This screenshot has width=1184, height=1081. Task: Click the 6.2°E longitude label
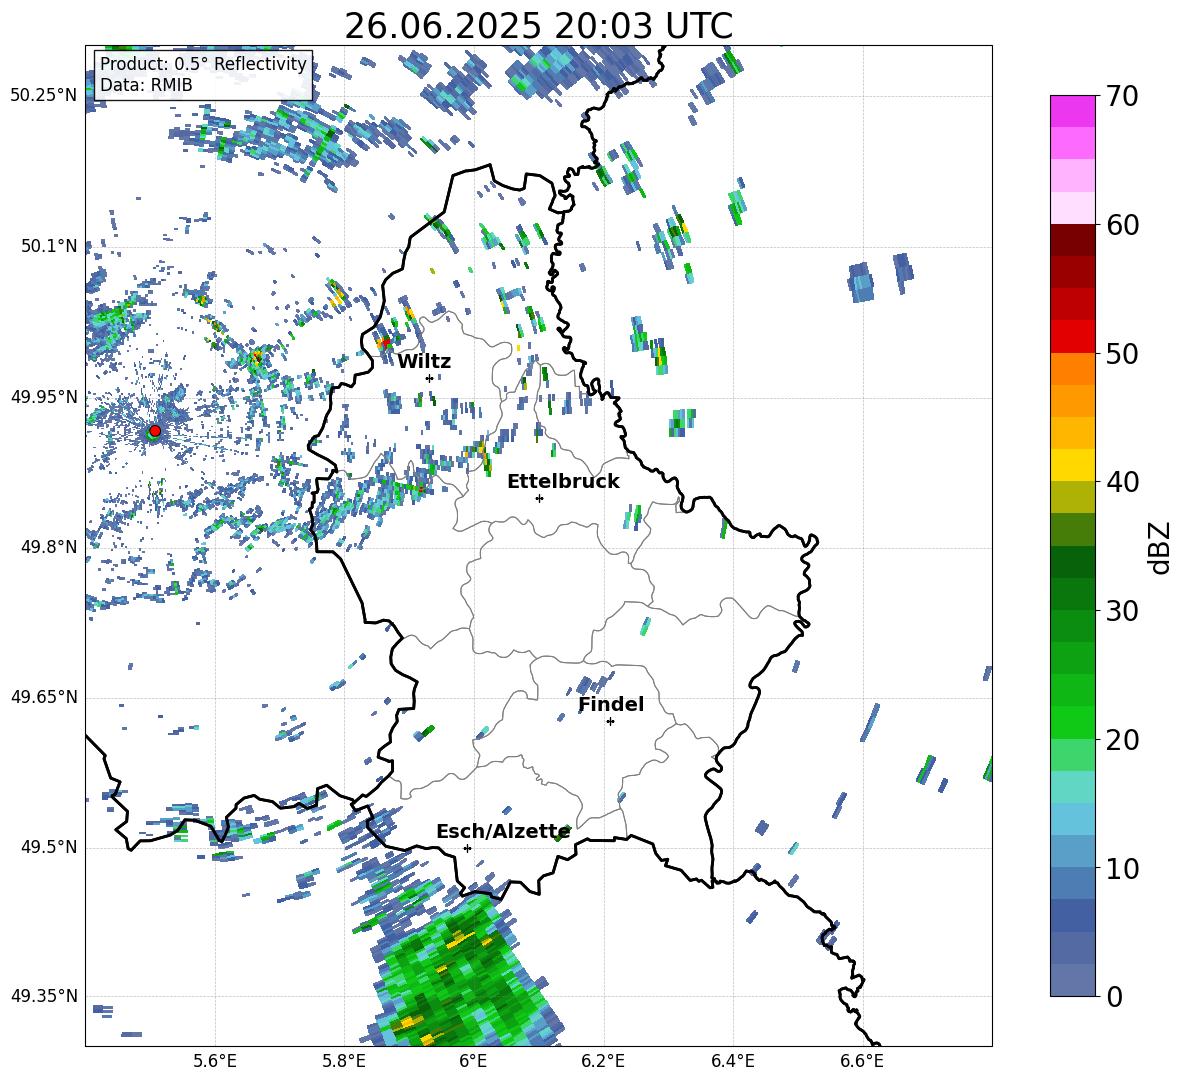tap(603, 1062)
